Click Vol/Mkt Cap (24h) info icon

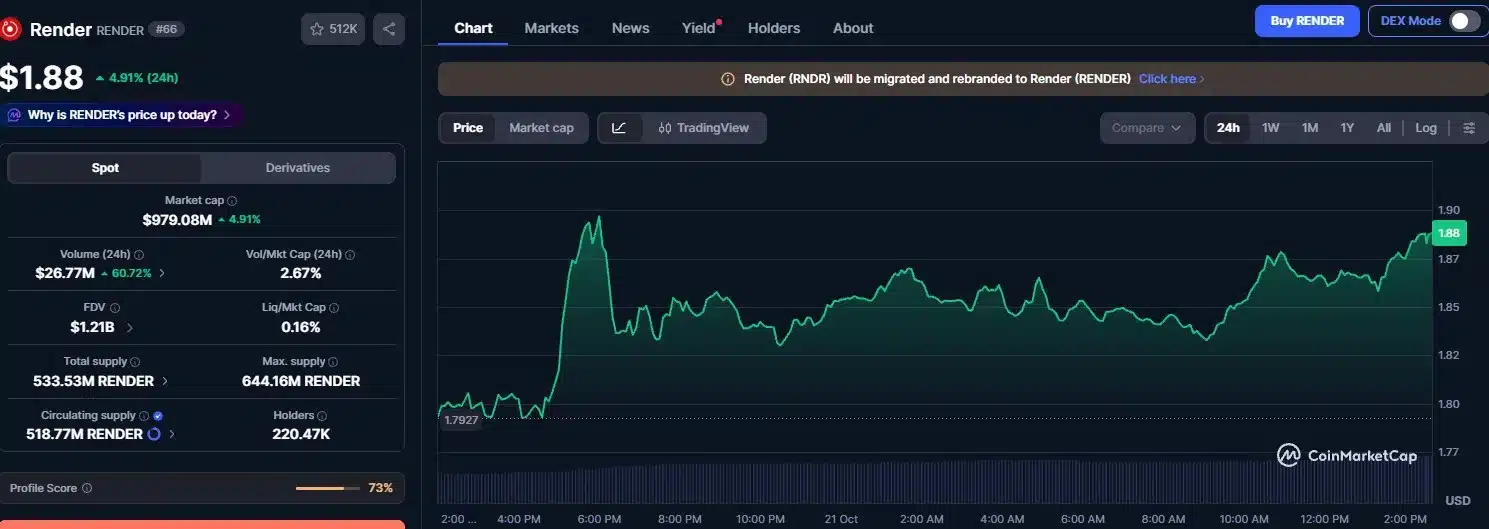pyautogui.click(x=350, y=255)
